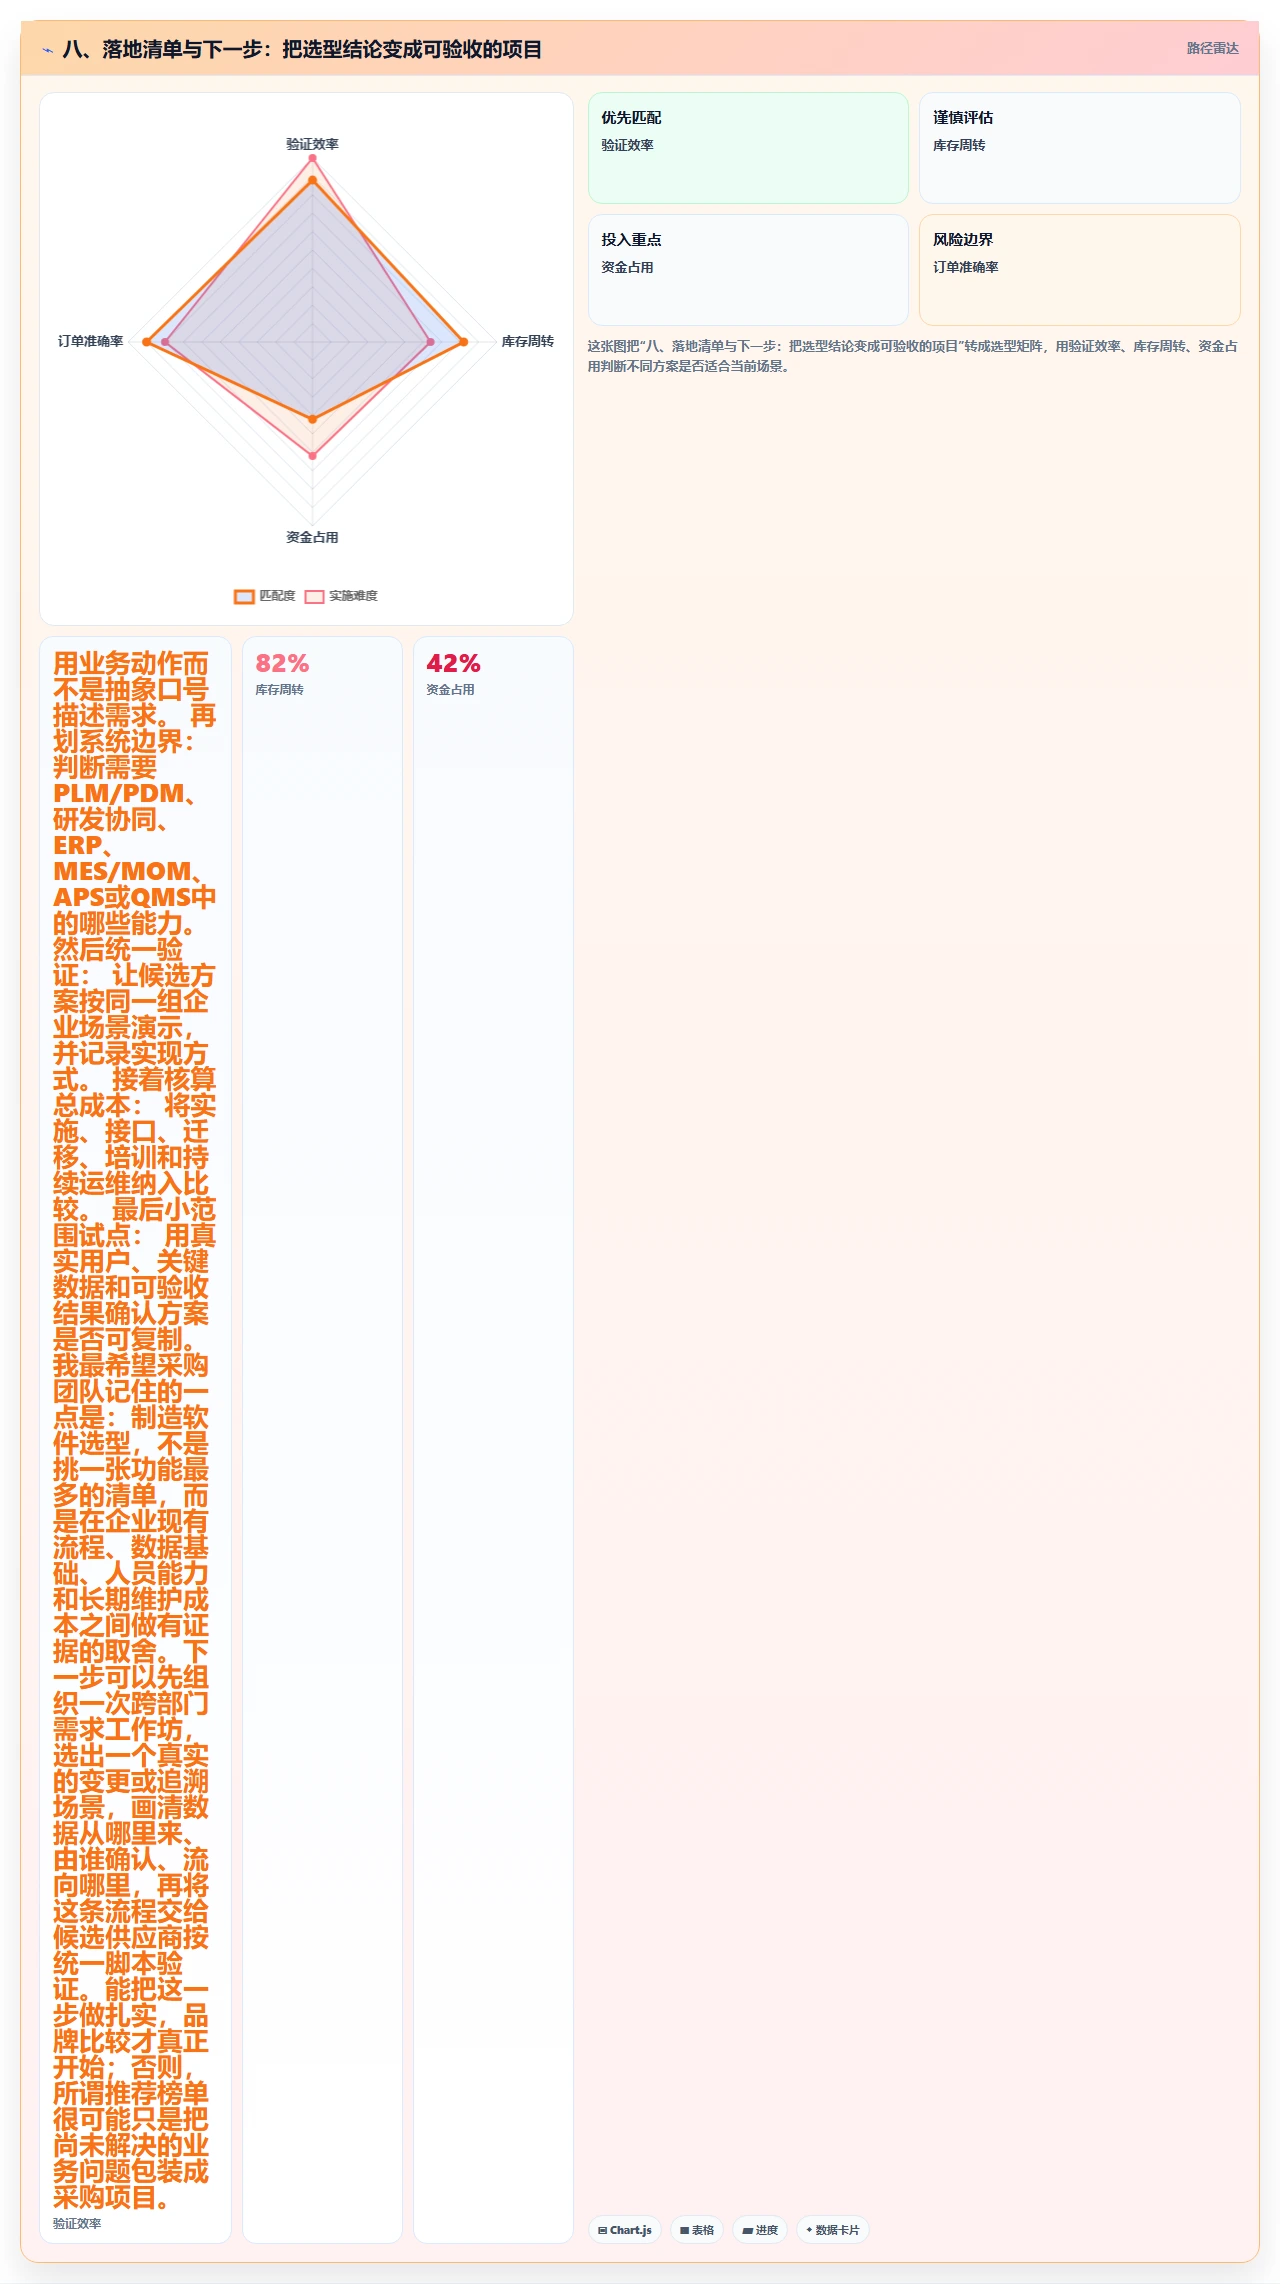
Task: Select the 表格 tag chip
Action: point(697,2230)
